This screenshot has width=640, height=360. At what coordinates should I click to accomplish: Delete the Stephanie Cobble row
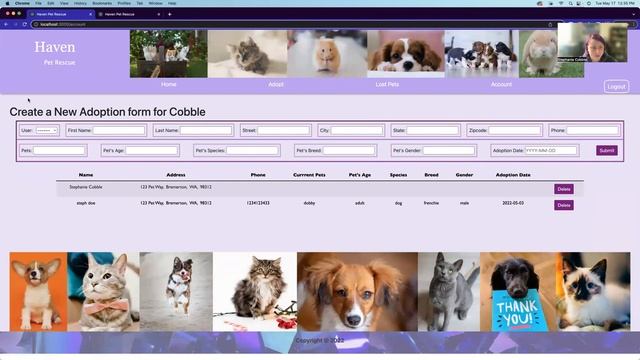[x=564, y=189]
